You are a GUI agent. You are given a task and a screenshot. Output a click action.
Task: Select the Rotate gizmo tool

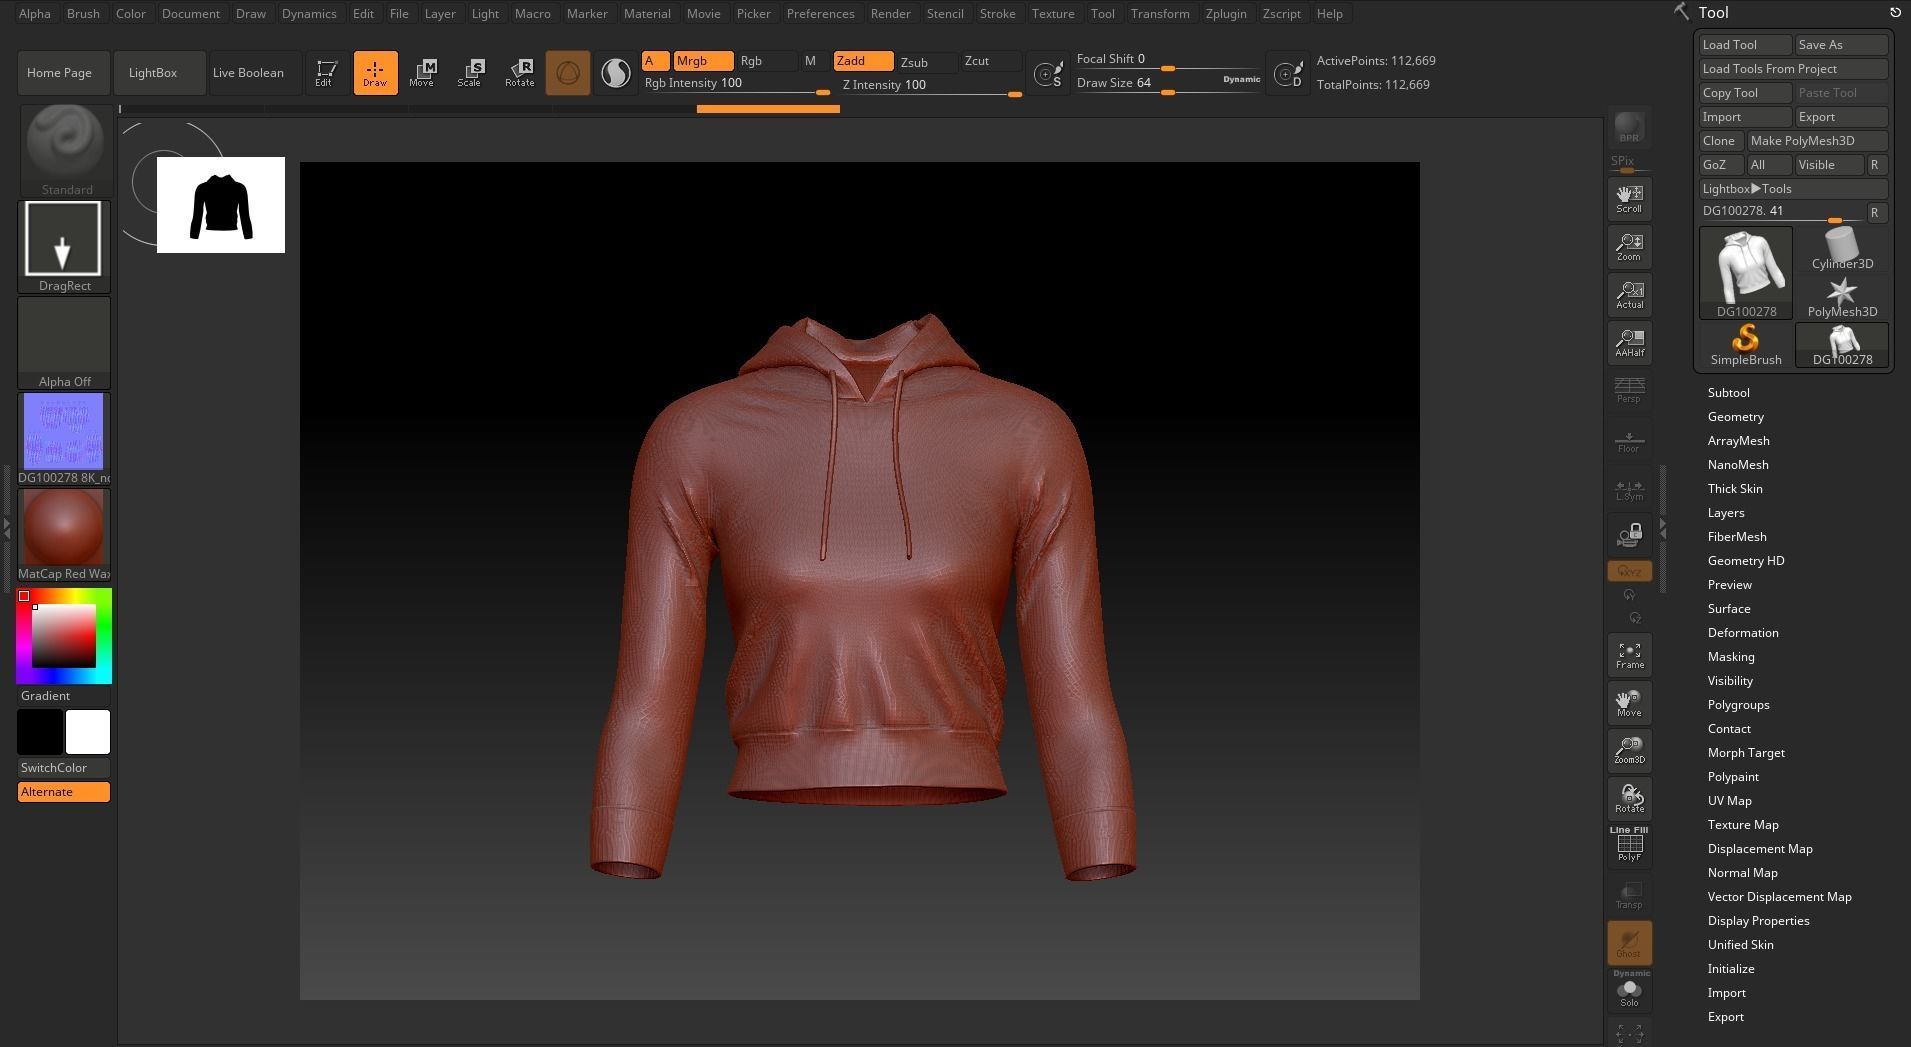click(x=519, y=73)
